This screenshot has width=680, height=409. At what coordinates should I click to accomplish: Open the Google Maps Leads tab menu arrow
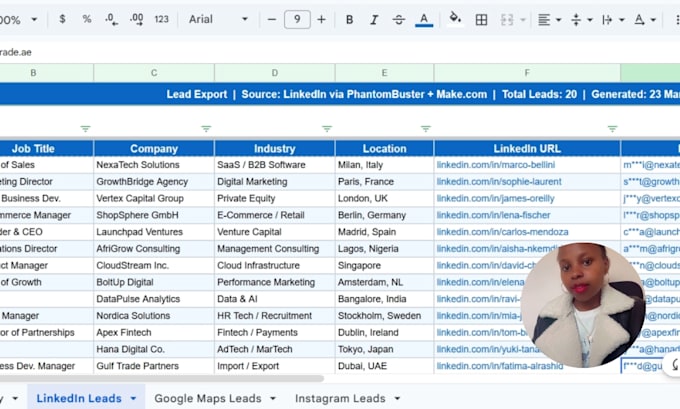(273, 398)
